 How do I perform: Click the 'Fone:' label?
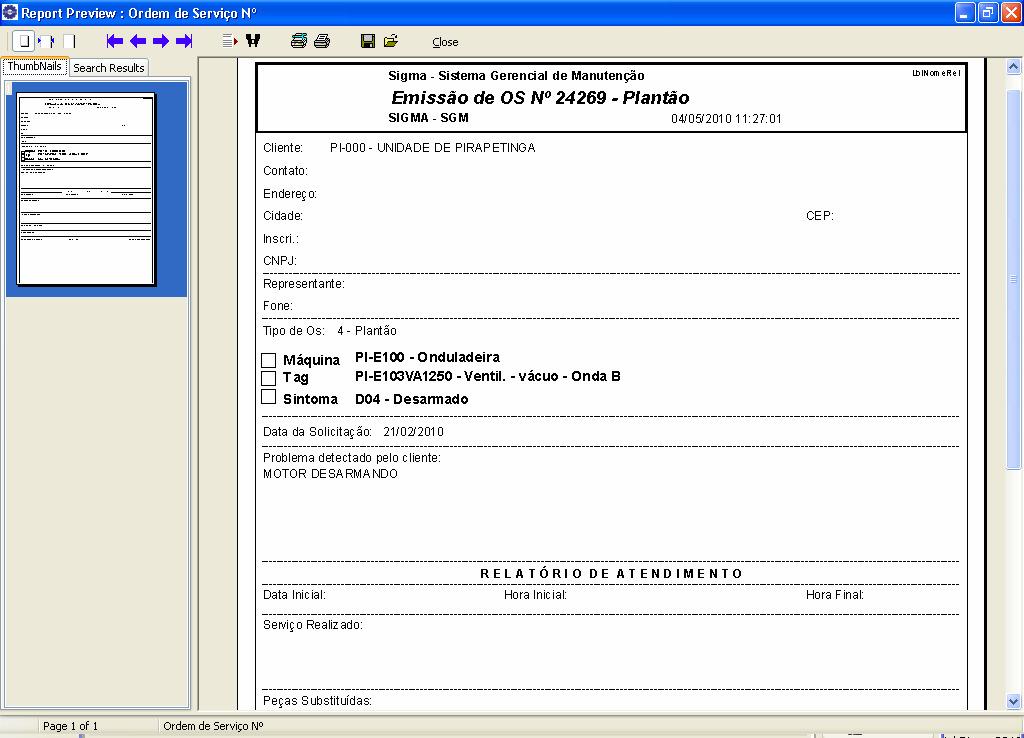click(278, 306)
